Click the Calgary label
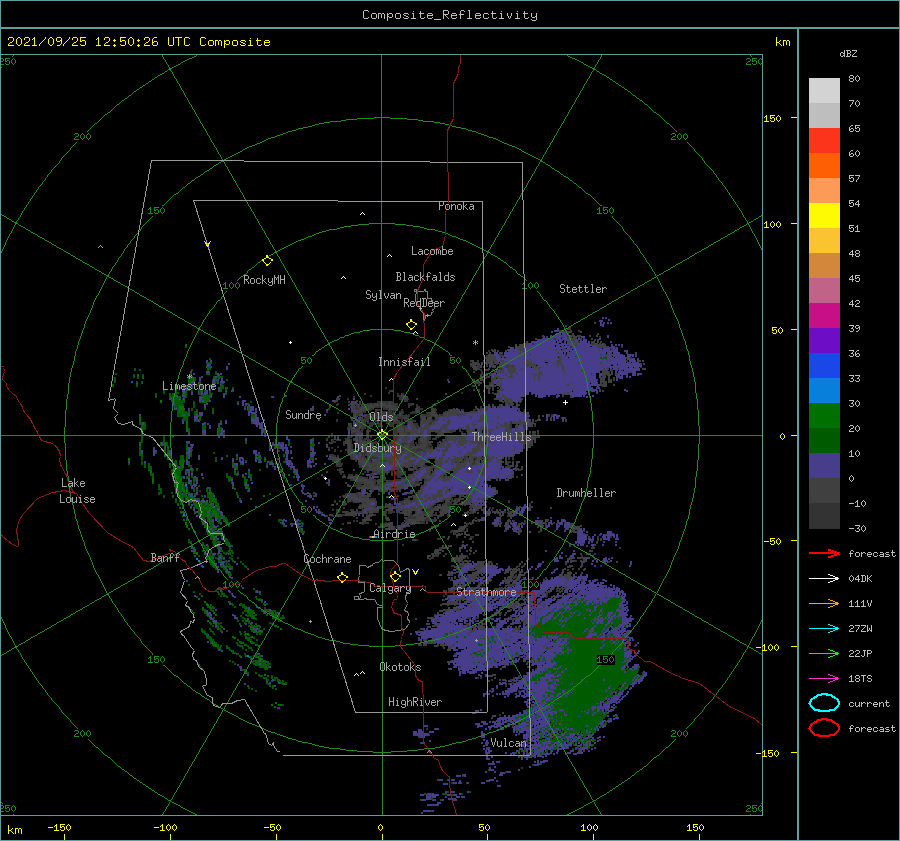Screen dimensions: 900x841 (x=390, y=588)
